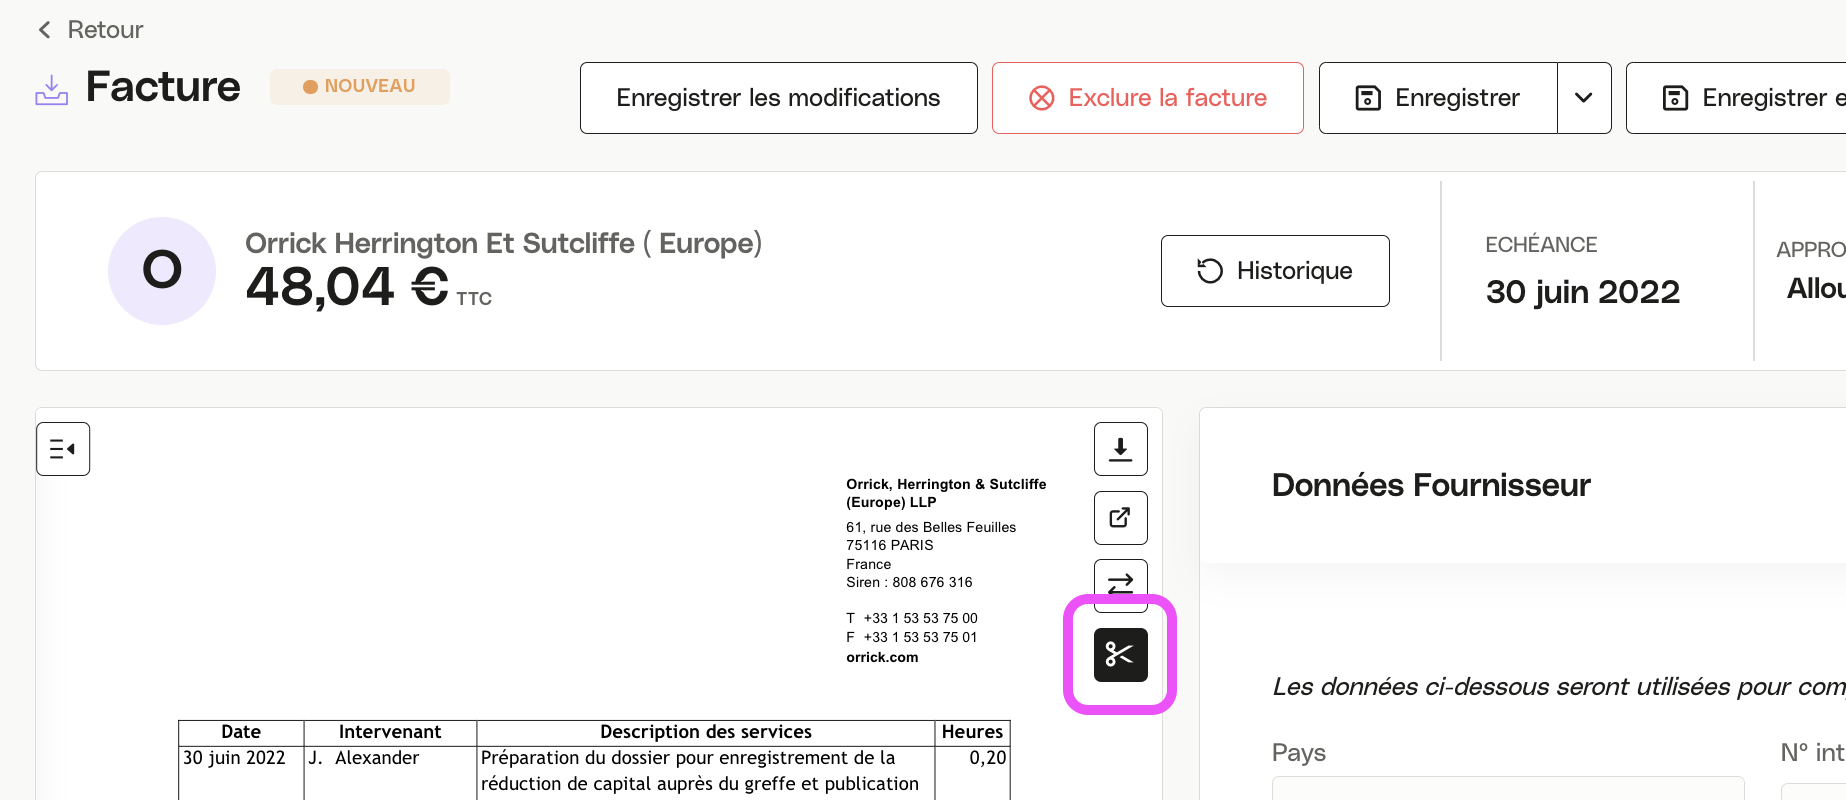Click the Données Fournisseur section header

pos(1430,485)
